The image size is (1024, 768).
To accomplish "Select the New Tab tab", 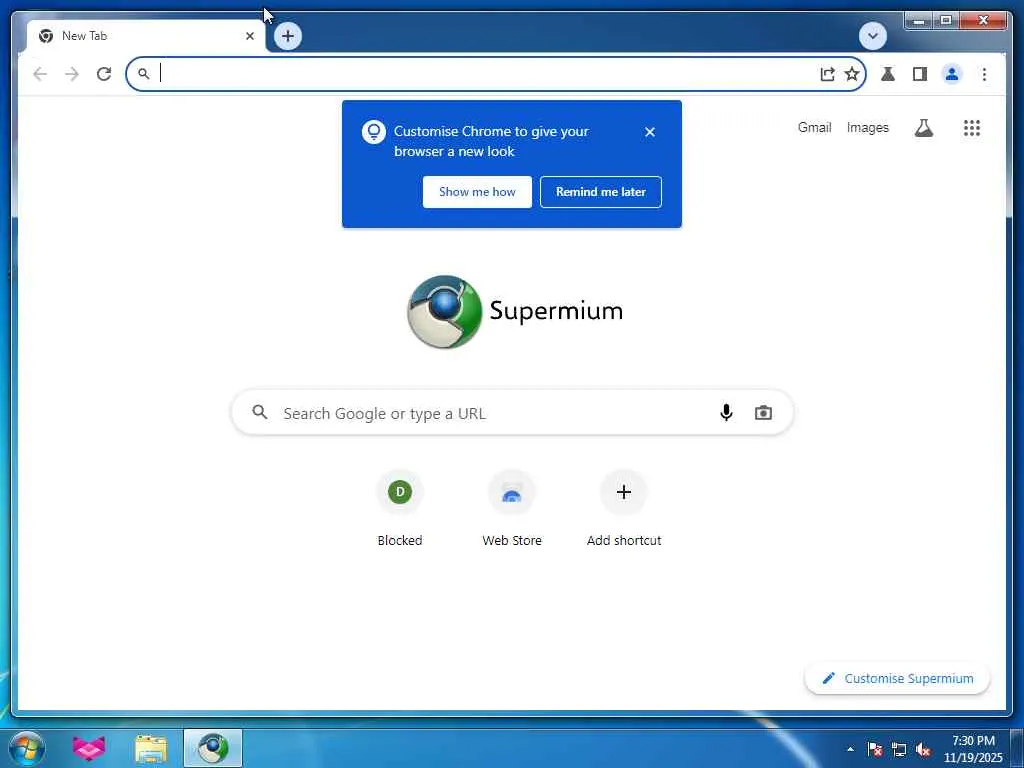I will [146, 36].
